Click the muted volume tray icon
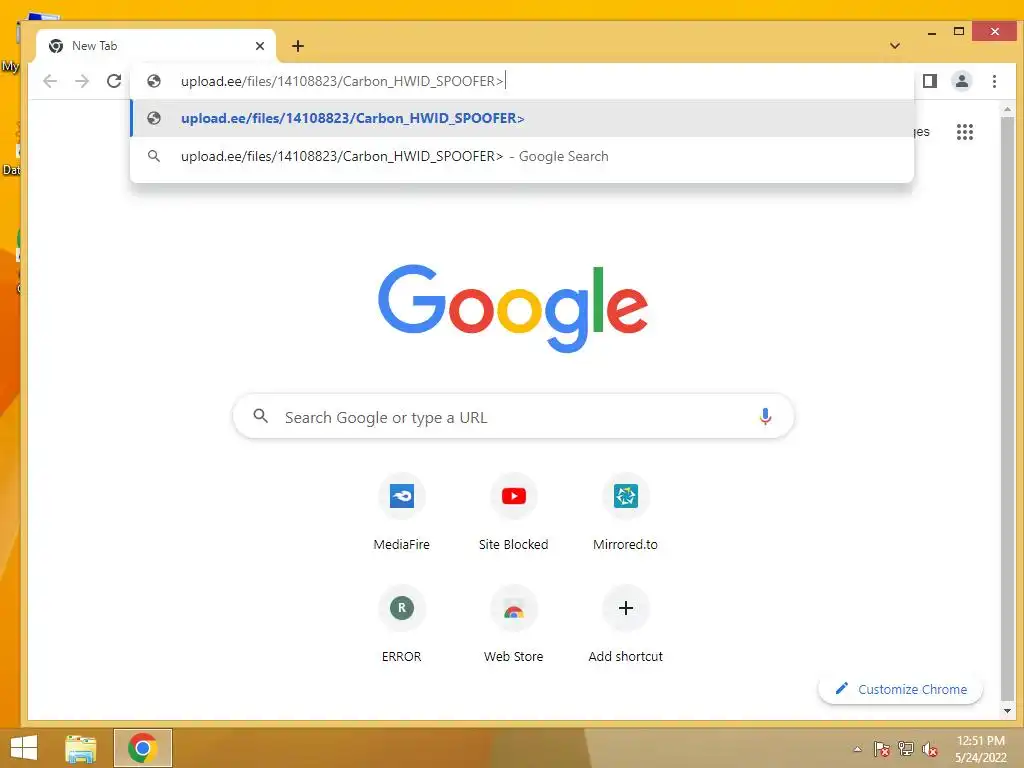Screen dimensions: 1024x768 (929, 749)
